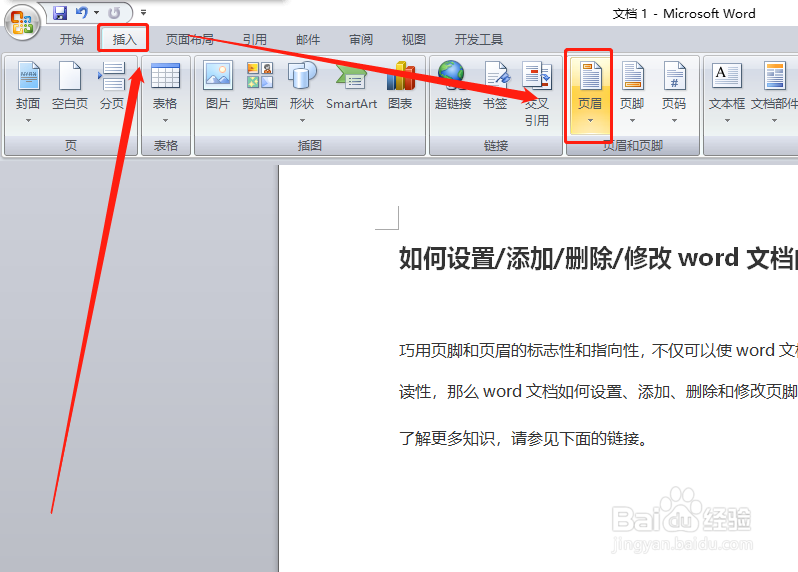The height and width of the screenshot is (572, 798).
Task: Insert a blank page (空白页)
Action: (70, 85)
